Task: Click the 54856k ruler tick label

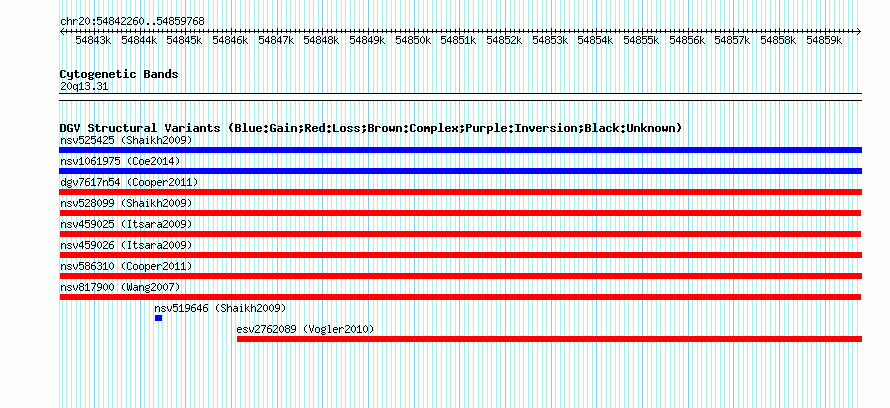Action: (x=687, y=40)
